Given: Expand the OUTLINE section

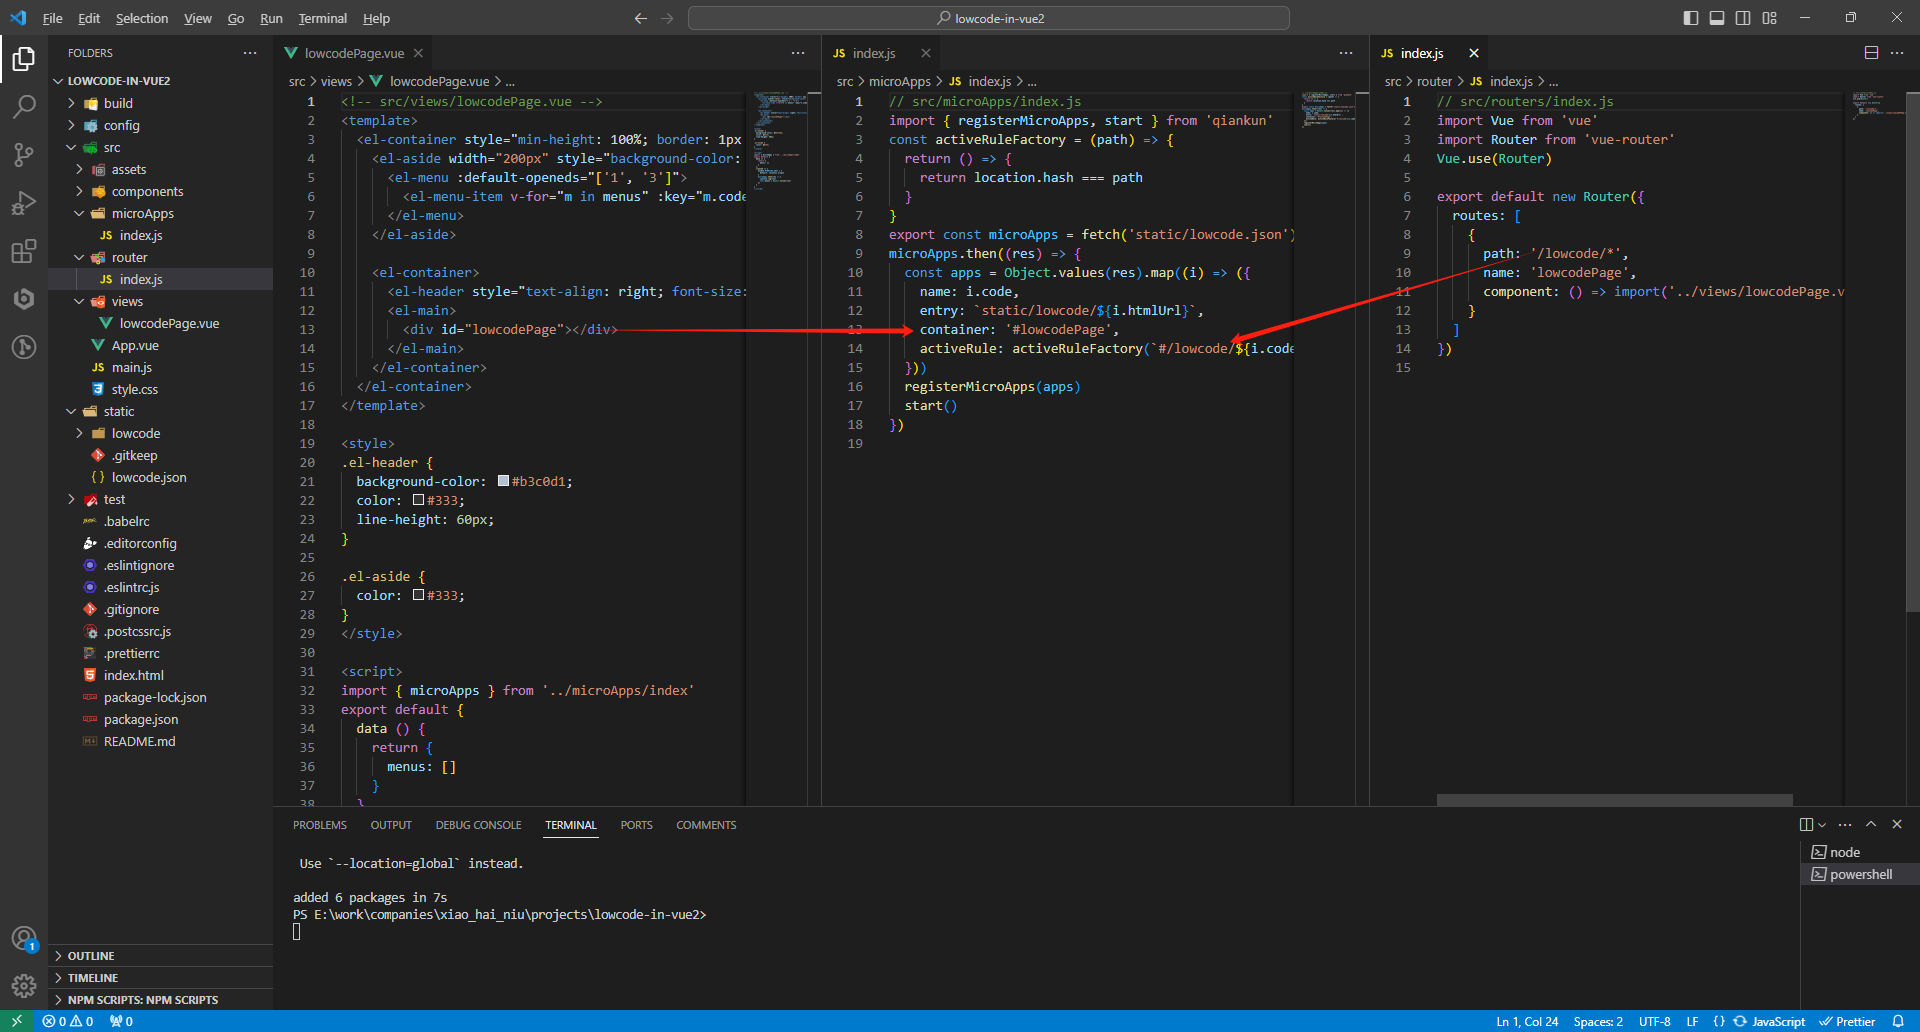Looking at the screenshot, I should [91, 956].
